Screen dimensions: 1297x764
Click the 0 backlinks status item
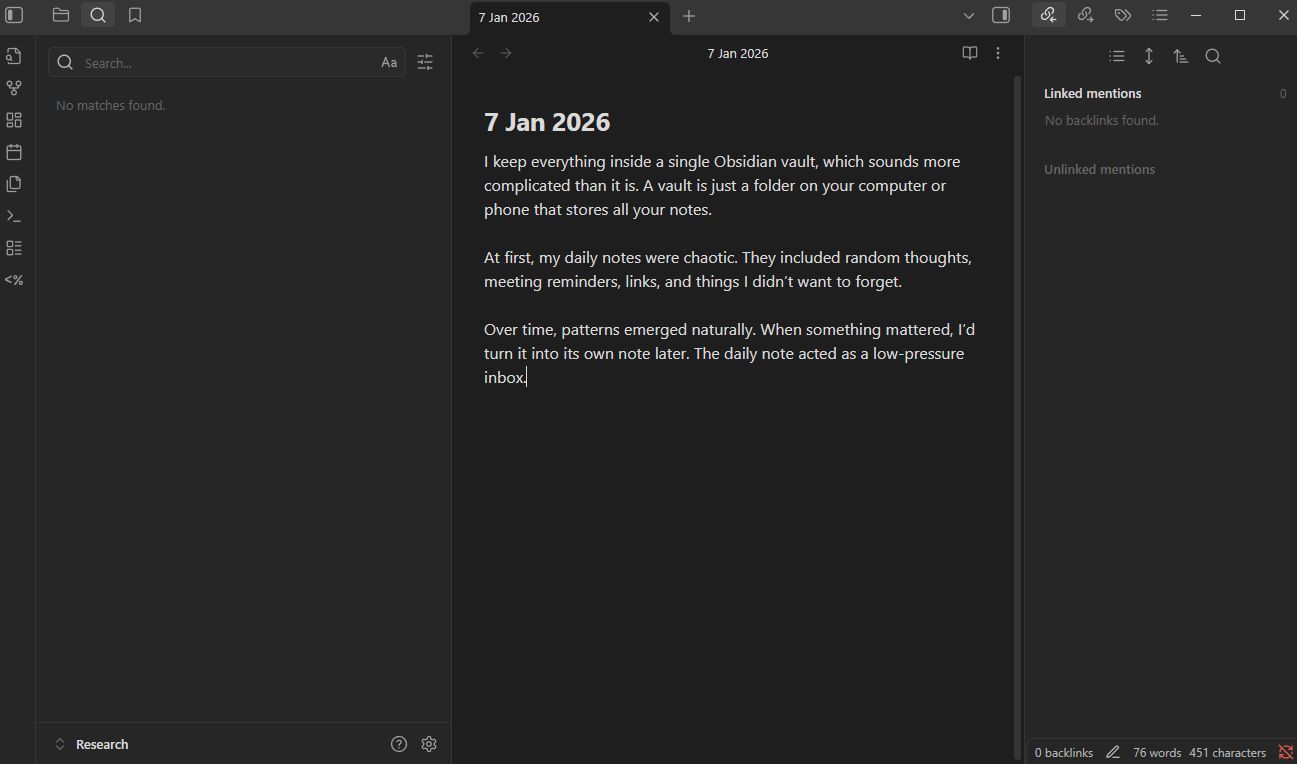coord(1064,752)
